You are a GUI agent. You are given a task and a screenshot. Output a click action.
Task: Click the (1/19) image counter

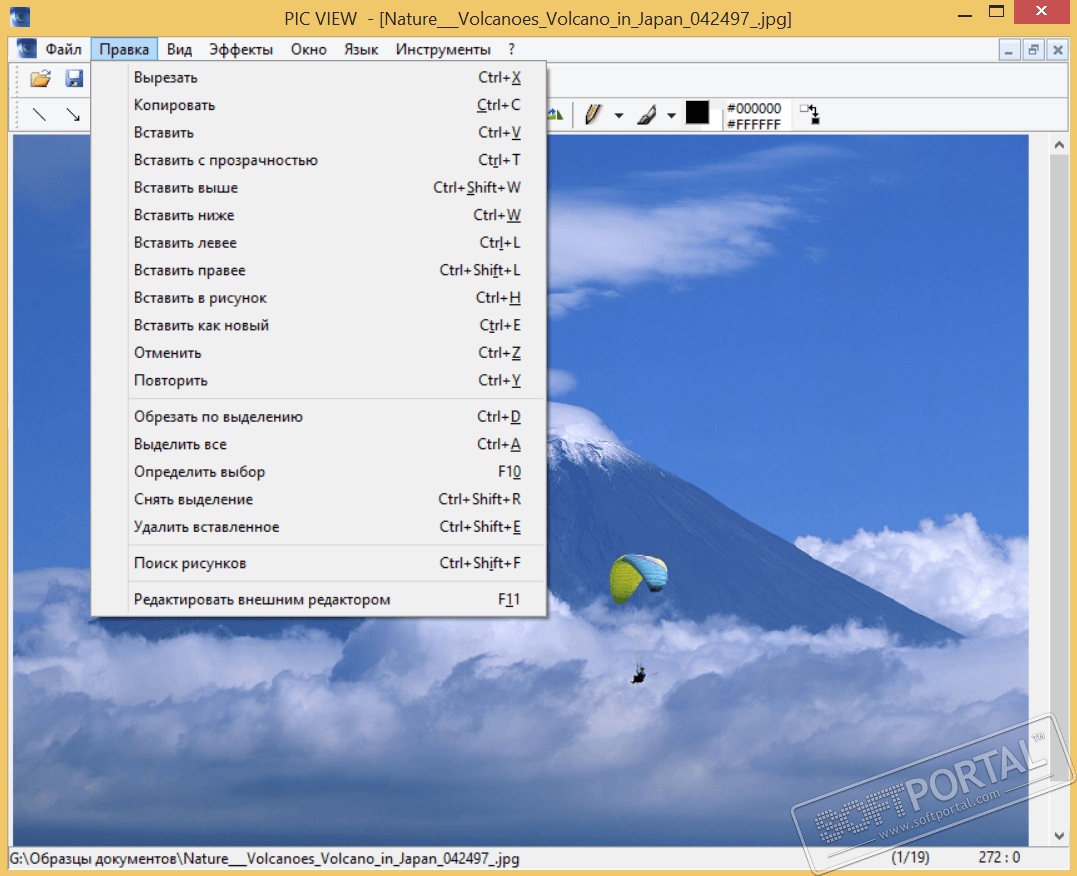click(x=910, y=857)
